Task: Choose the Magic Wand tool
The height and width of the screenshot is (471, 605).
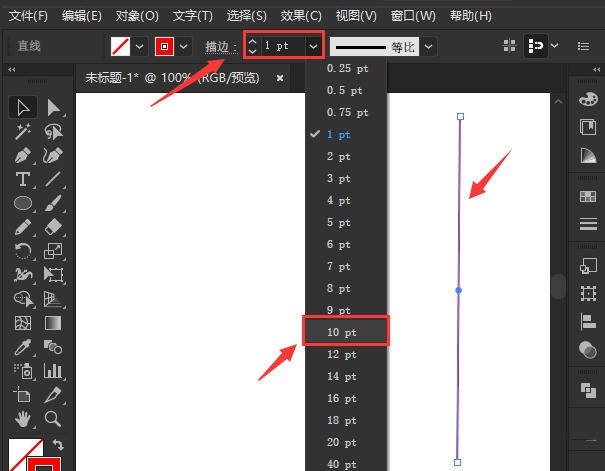Action: [23, 132]
